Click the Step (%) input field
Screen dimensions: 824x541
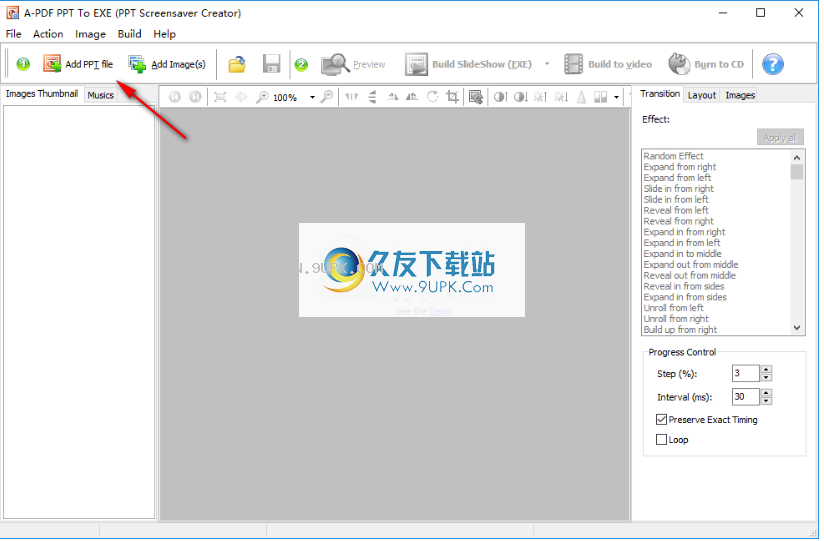tap(745, 374)
